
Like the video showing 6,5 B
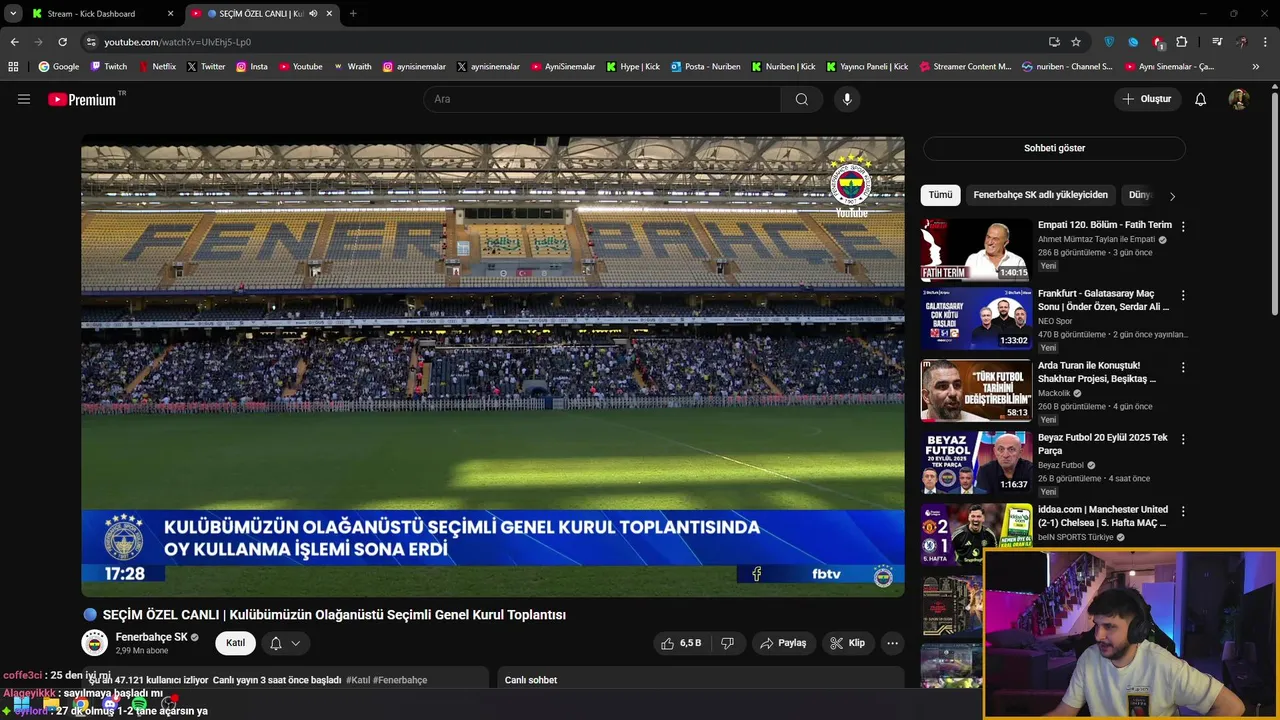pos(681,643)
